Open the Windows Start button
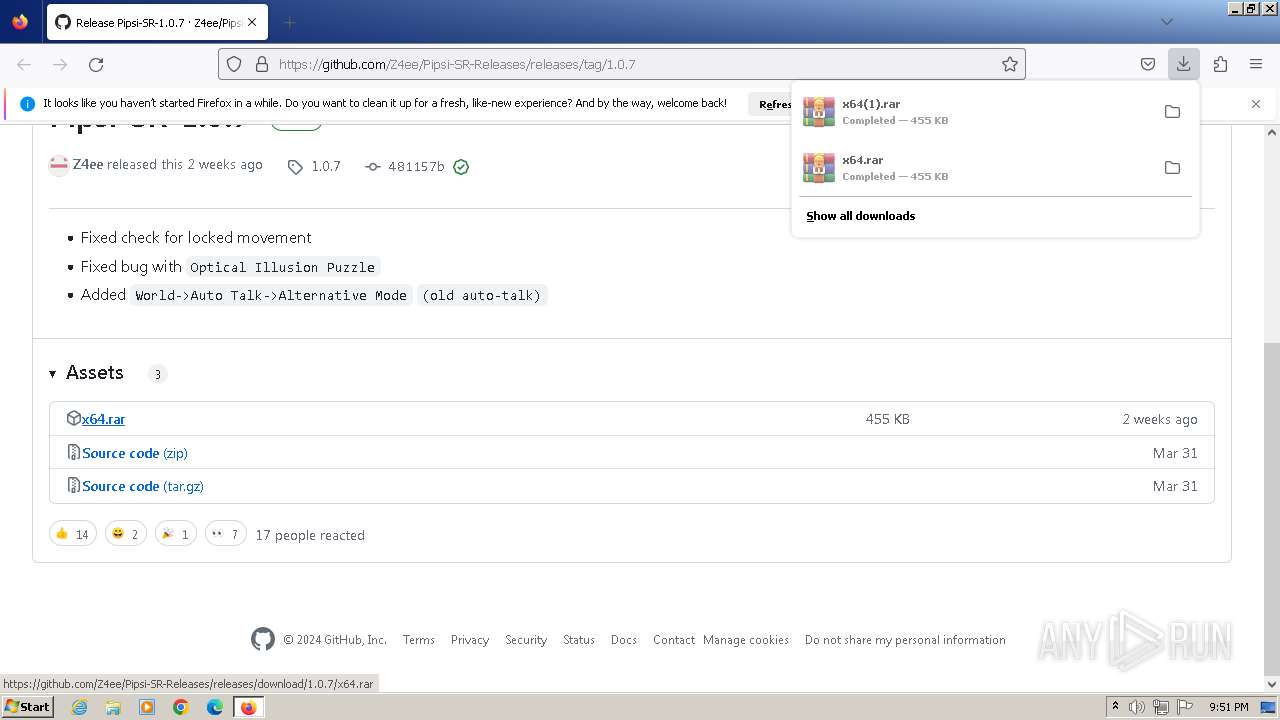Image resolution: width=1280 pixels, height=720 pixels. point(28,706)
